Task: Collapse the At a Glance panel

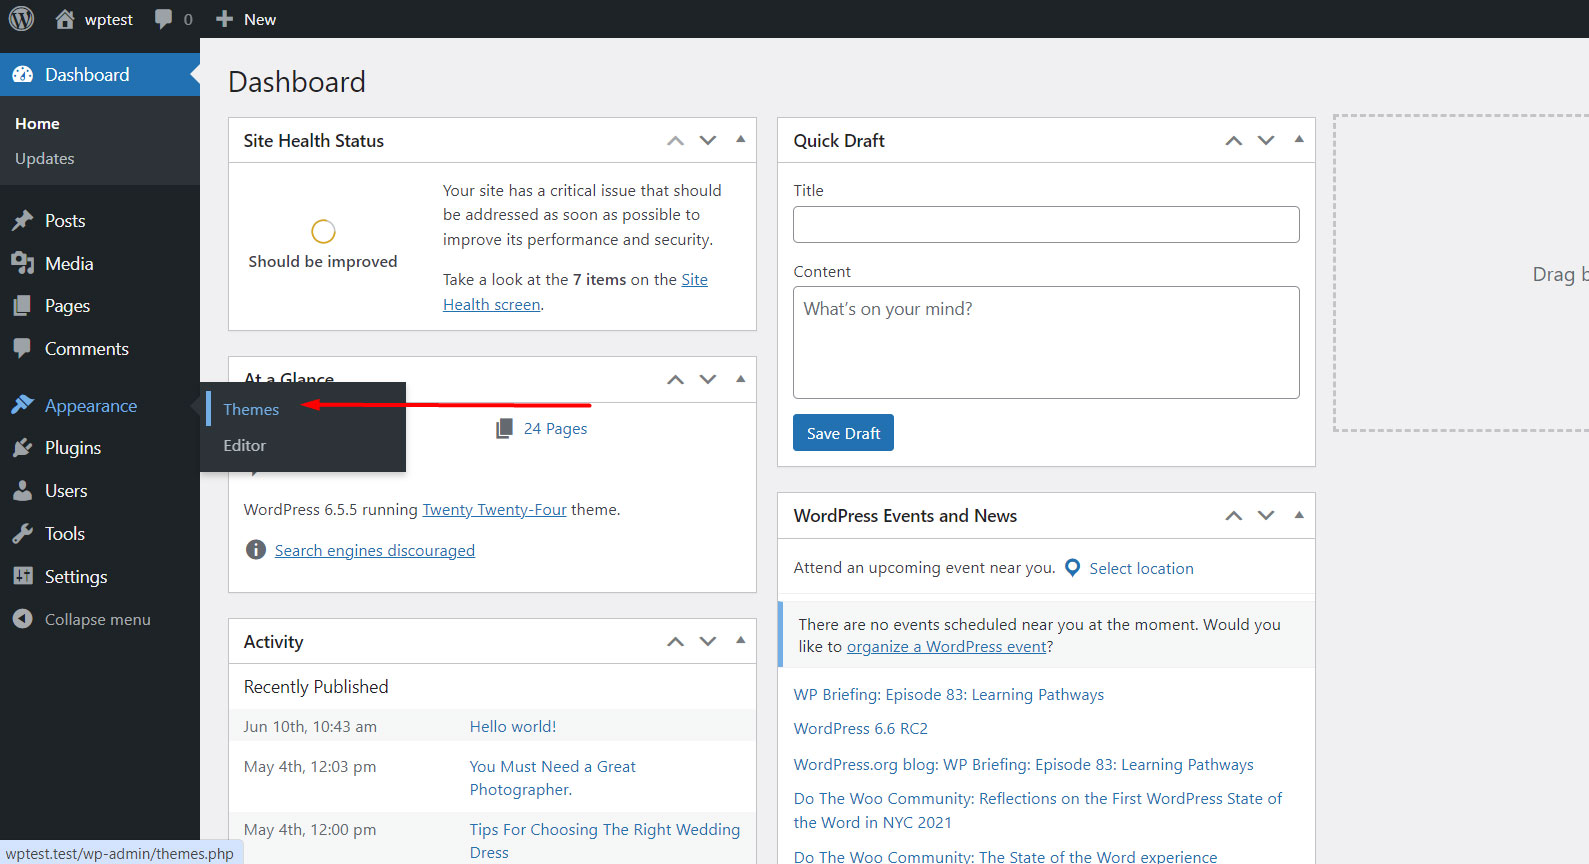Action: [x=741, y=378]
